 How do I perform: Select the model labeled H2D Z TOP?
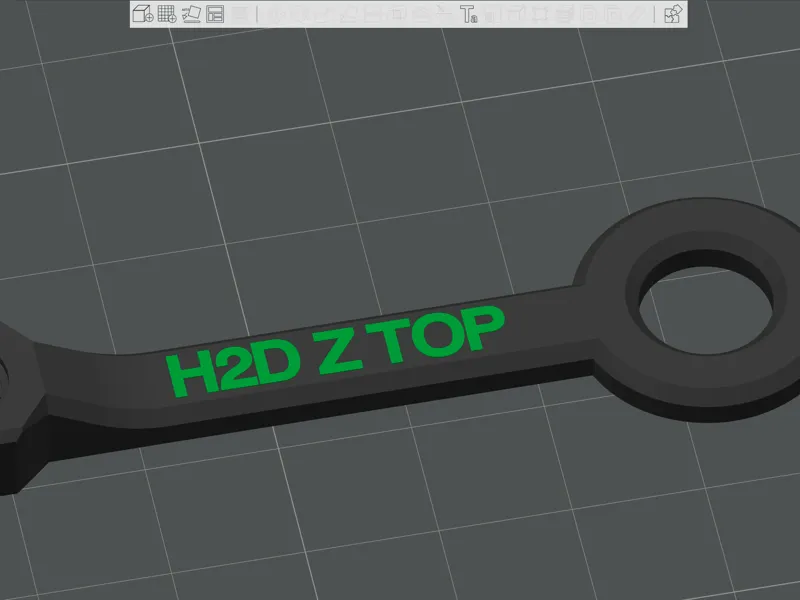[x=400, y=347]
